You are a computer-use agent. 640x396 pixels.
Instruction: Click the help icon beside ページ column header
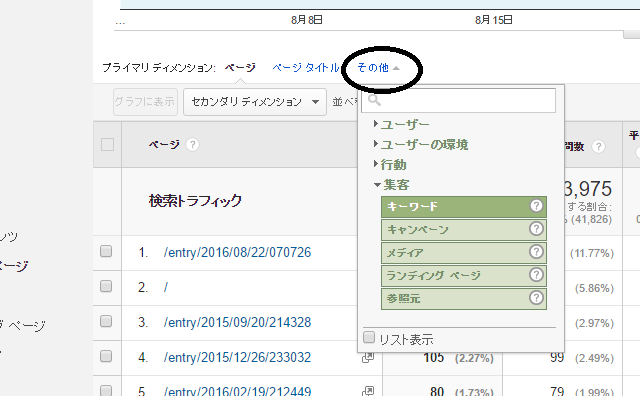[192, 145]
